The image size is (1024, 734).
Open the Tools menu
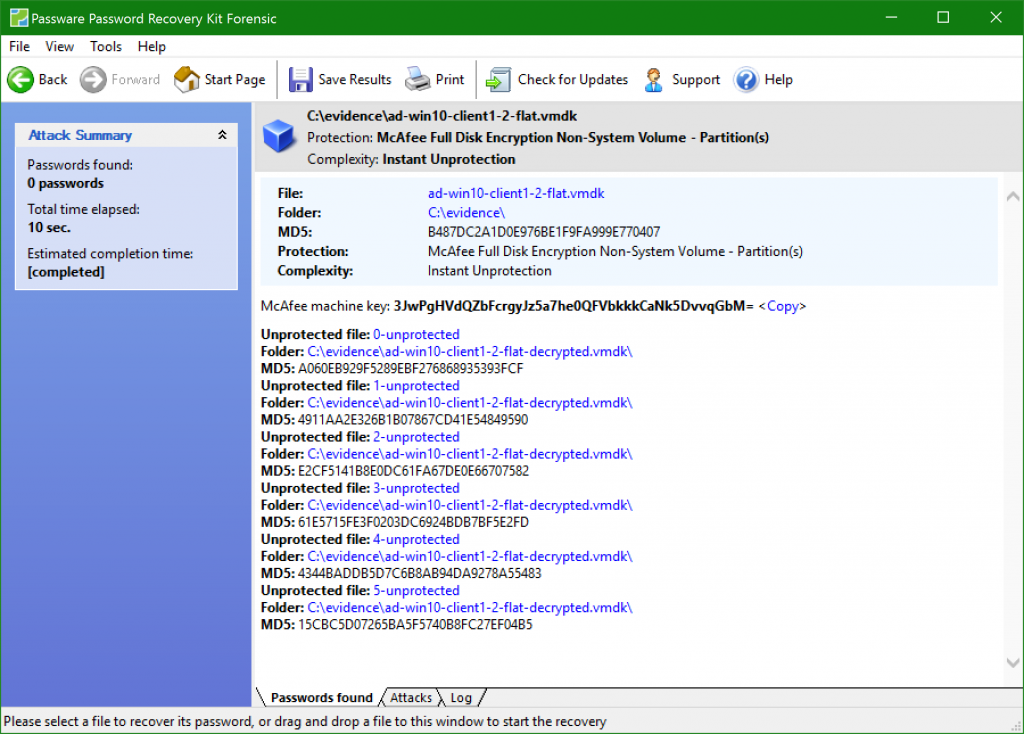(x=106, y=46)
